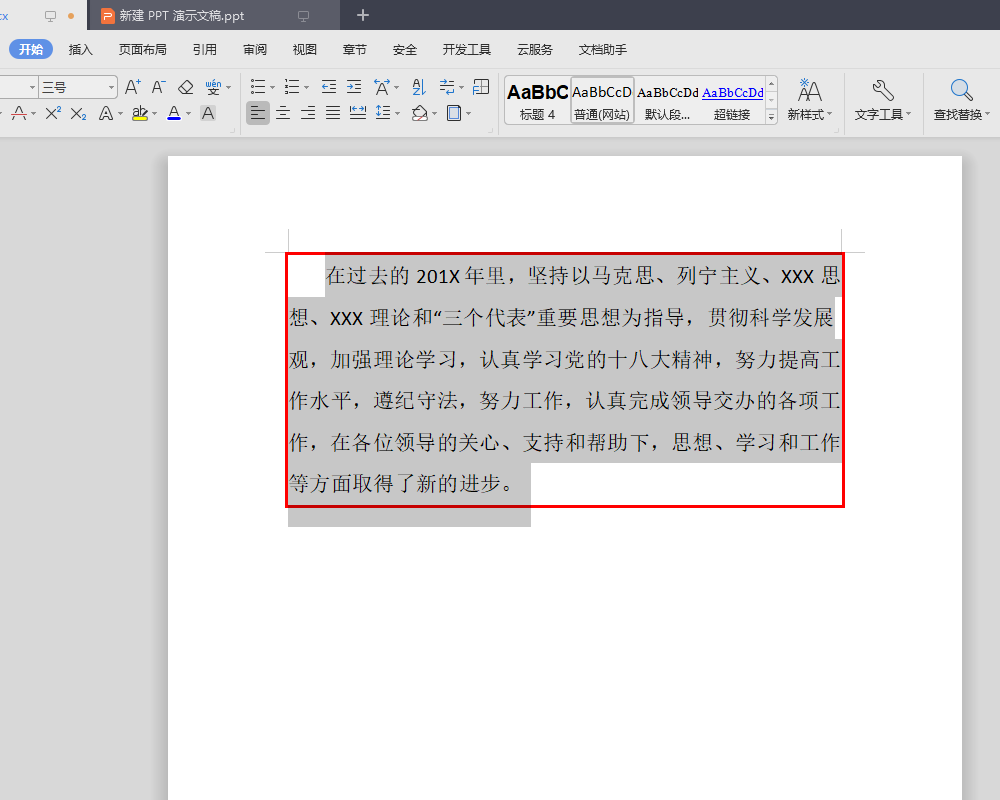This screenshot has width=1000, height=800.
Task: Expand the styles gallery list
Action: pyautogui.click(x=771, y=116)
